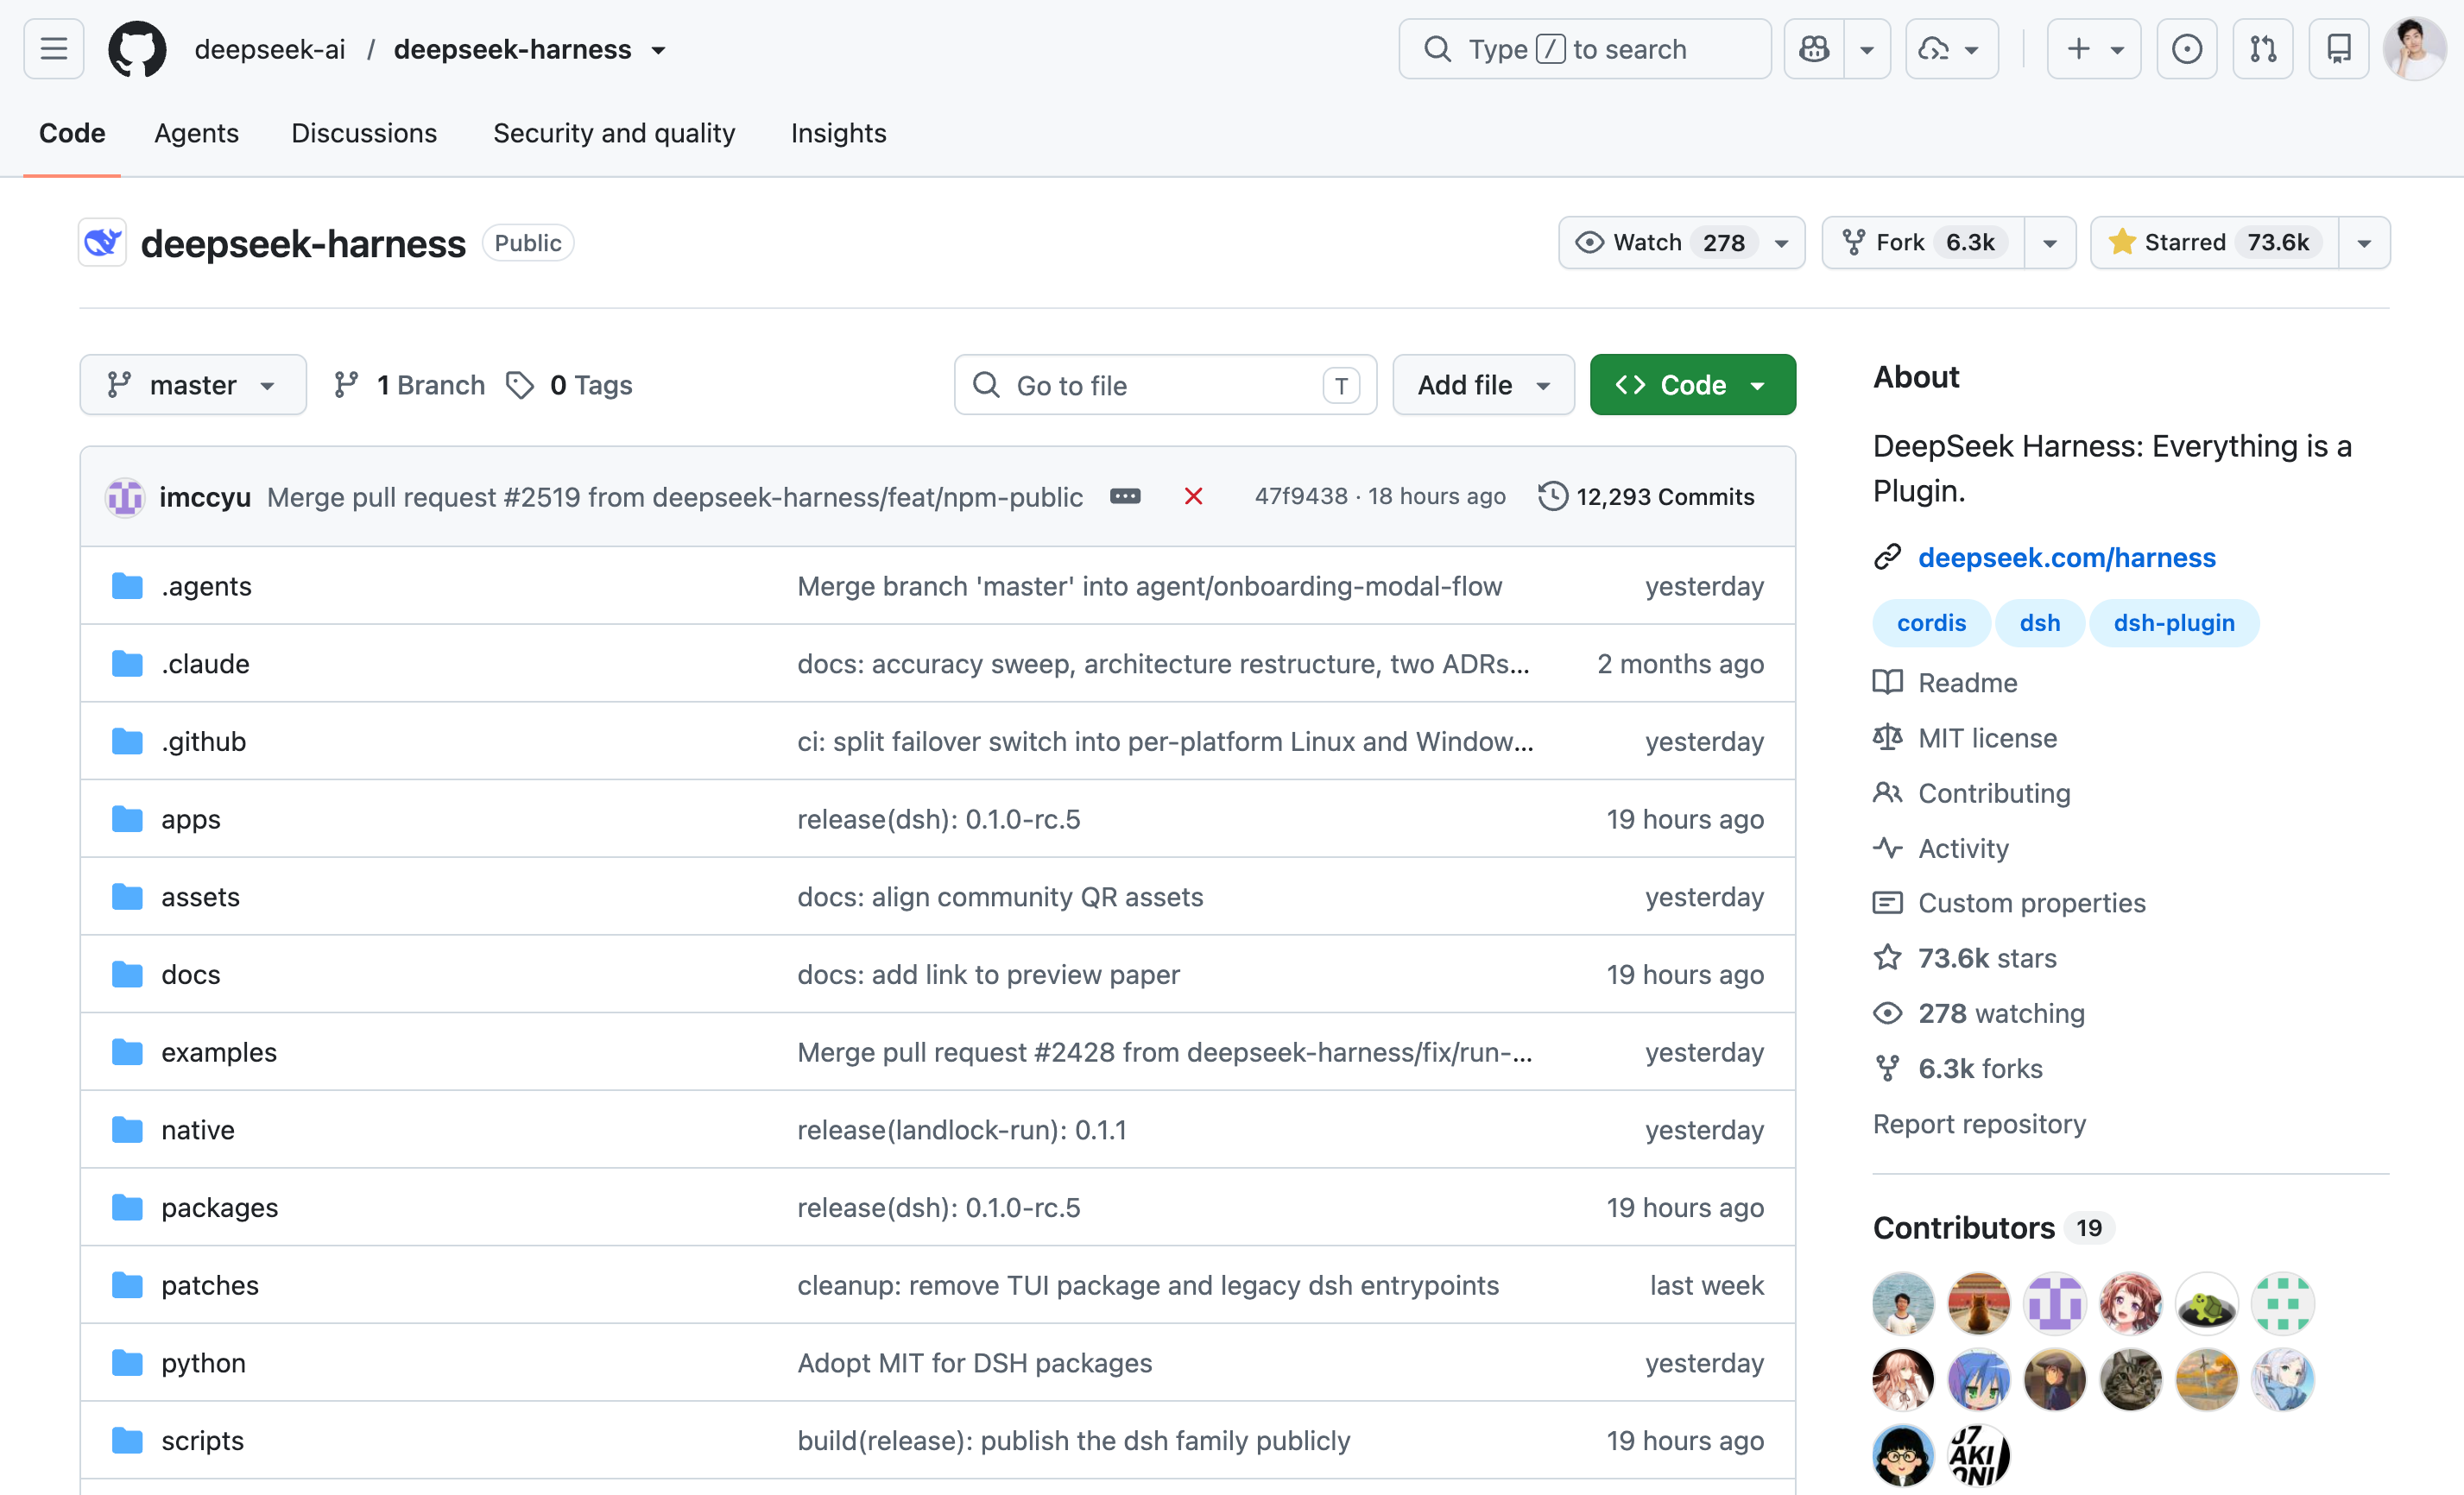The height and width of the screenshot is (1495, 2464).
Task: Open the notifications inbox icon
Action: (x=2339, y=49)
